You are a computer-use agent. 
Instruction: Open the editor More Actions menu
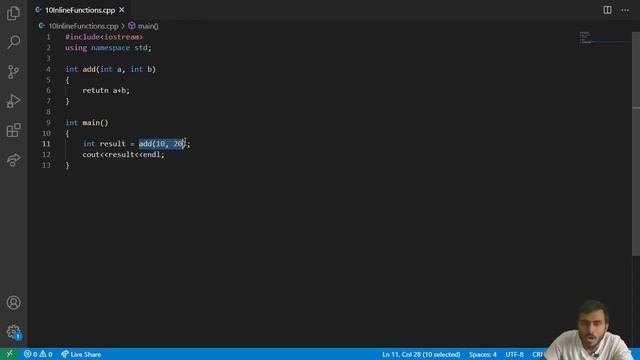pos(625,10)
